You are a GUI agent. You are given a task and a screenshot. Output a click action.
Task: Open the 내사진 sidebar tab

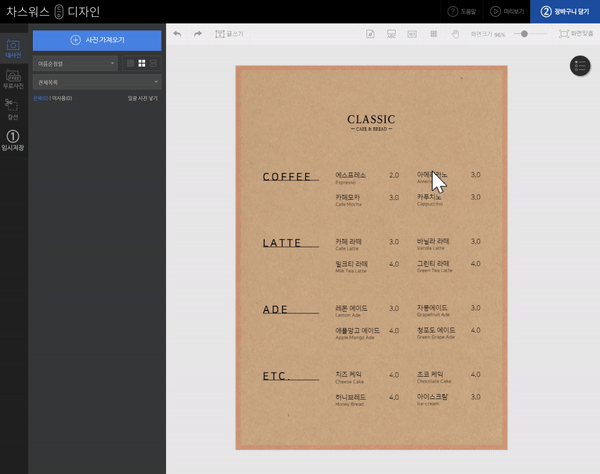[13, 49]
